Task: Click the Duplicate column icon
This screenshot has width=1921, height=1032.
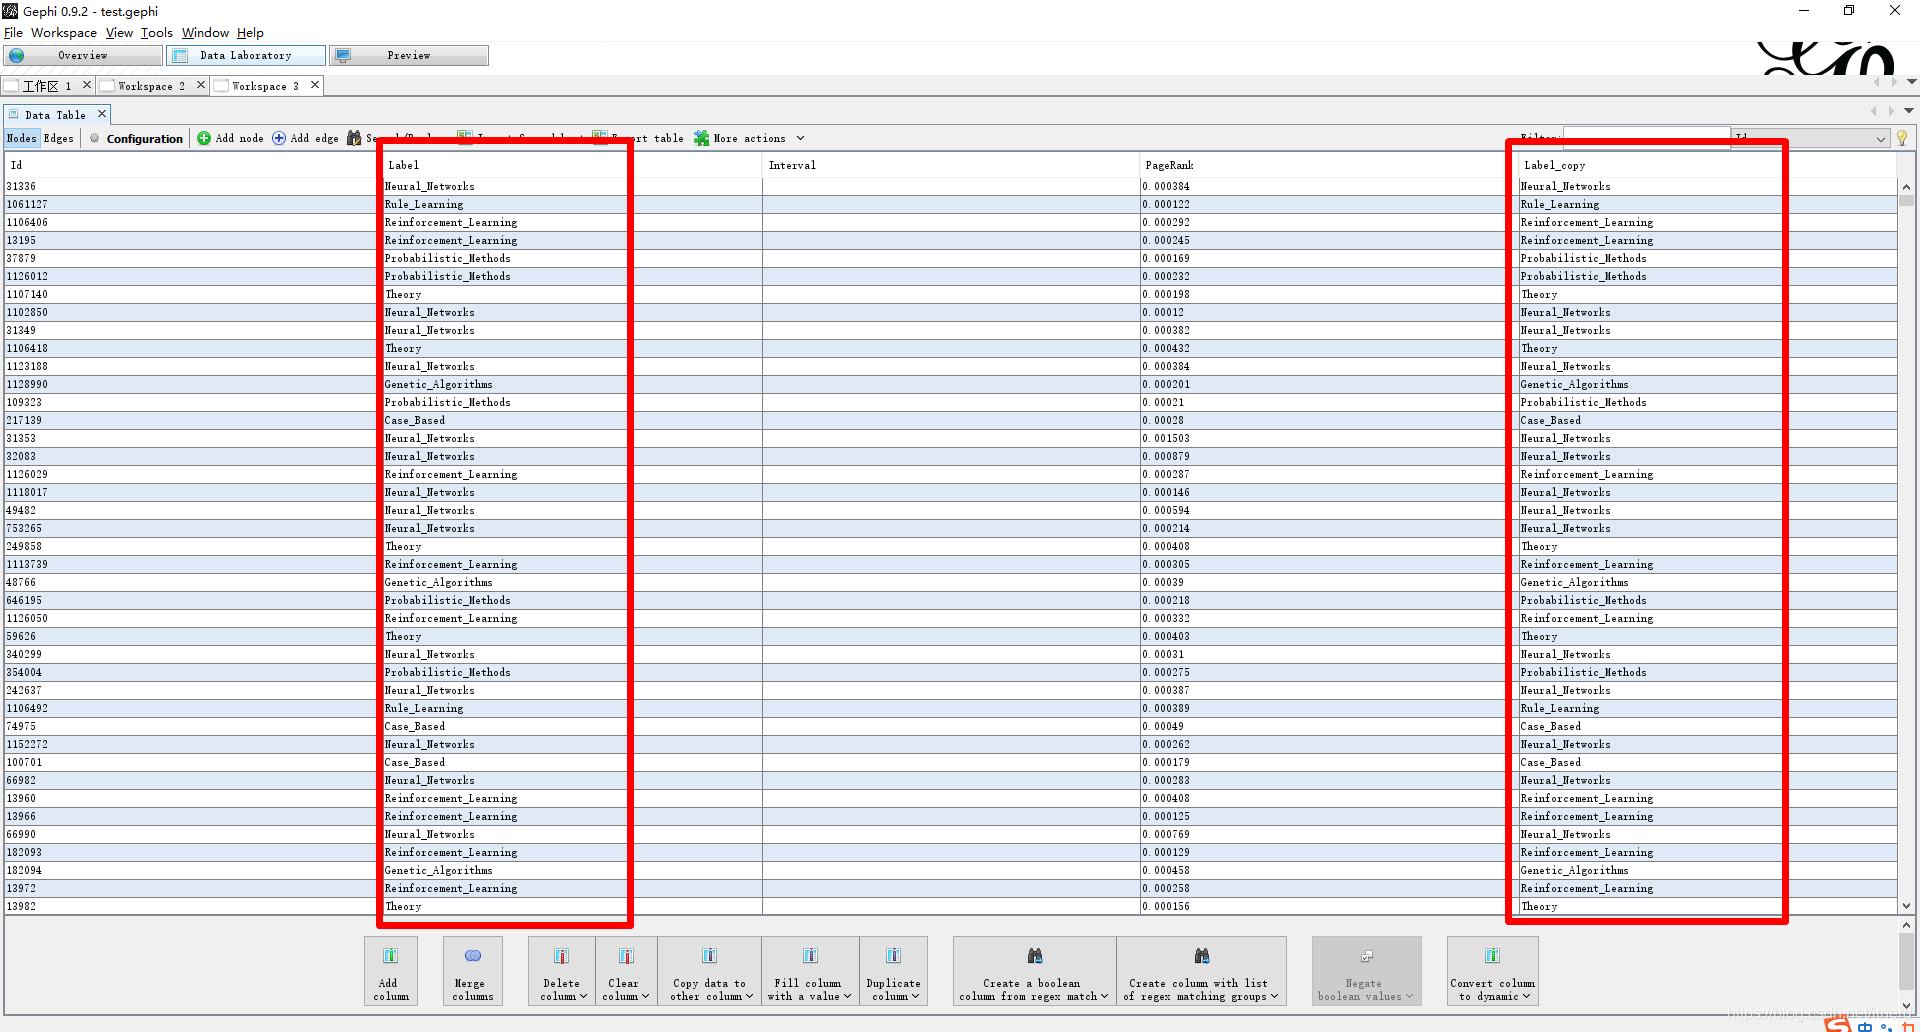Action: coord(893,956)
